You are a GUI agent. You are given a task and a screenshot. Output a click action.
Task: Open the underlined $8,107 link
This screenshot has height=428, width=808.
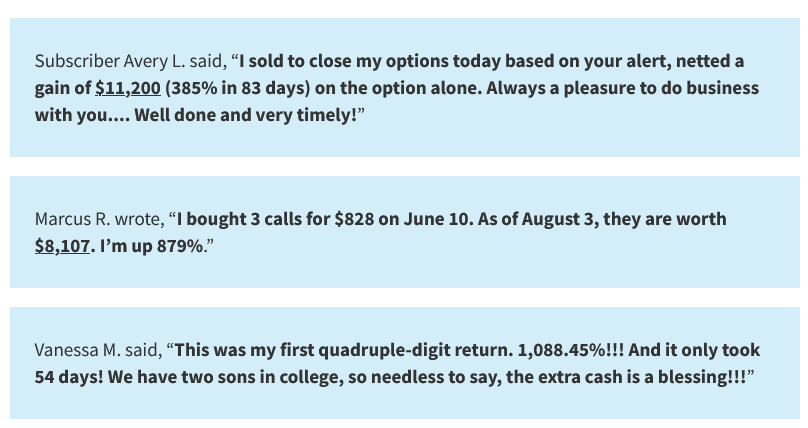pyautogui.click(x=62, y=246)
